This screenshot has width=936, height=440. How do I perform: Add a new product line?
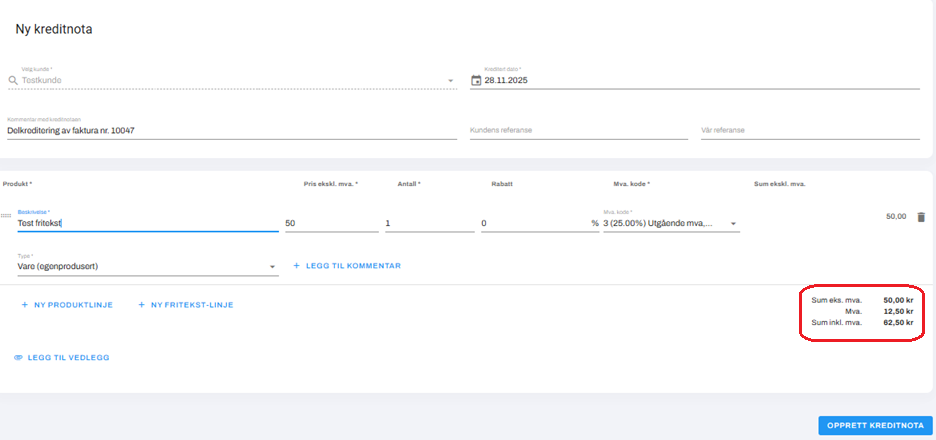pos(67,304)
